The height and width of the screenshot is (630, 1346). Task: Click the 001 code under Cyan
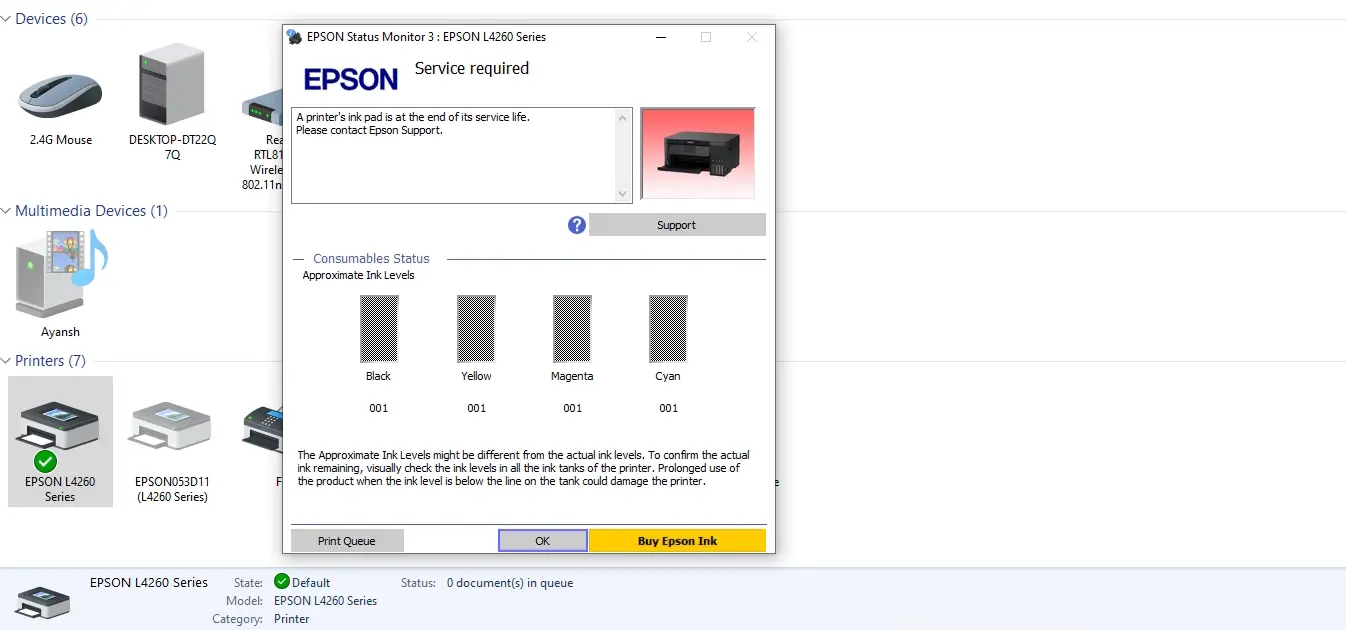click(x=668, y=408)
